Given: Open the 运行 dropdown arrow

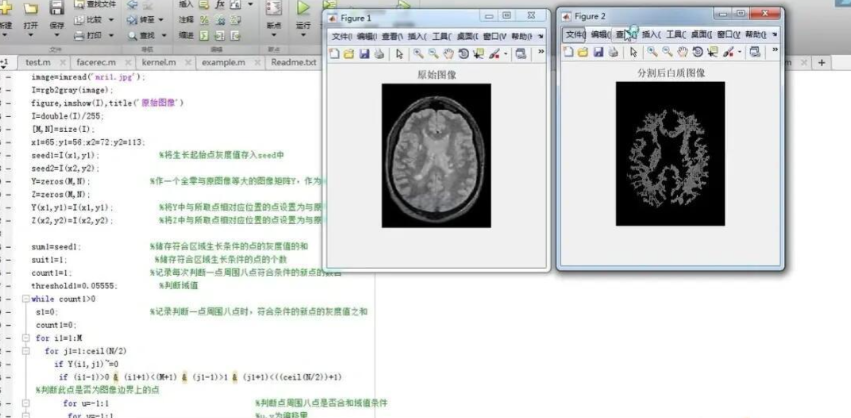Looking at the screenshot, I should (x=303, y=35).
